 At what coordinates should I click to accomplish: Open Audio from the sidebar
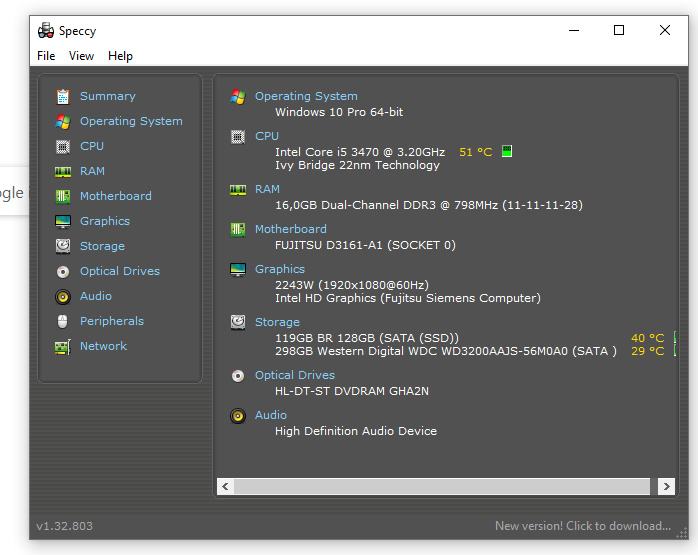click(x=96, y=296)
